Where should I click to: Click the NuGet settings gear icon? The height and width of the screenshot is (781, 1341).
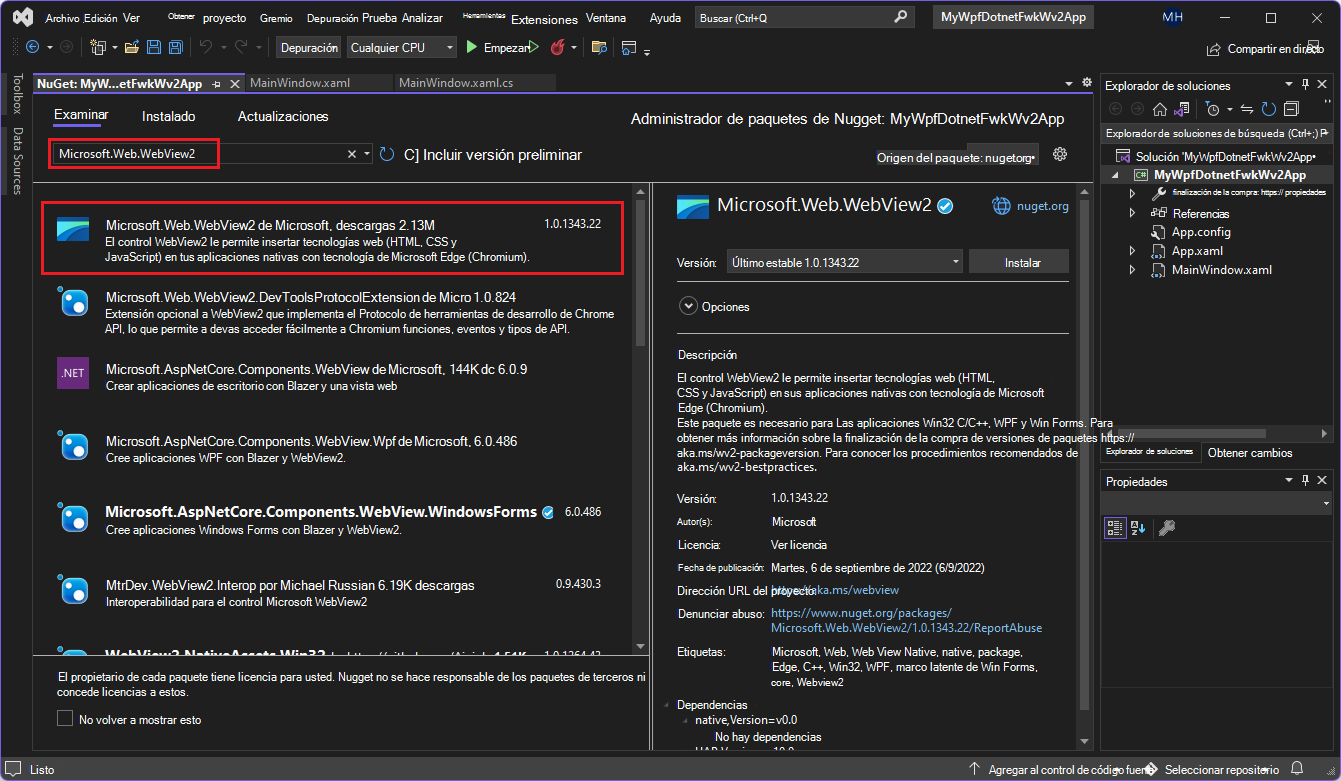tap(1060, 154)
